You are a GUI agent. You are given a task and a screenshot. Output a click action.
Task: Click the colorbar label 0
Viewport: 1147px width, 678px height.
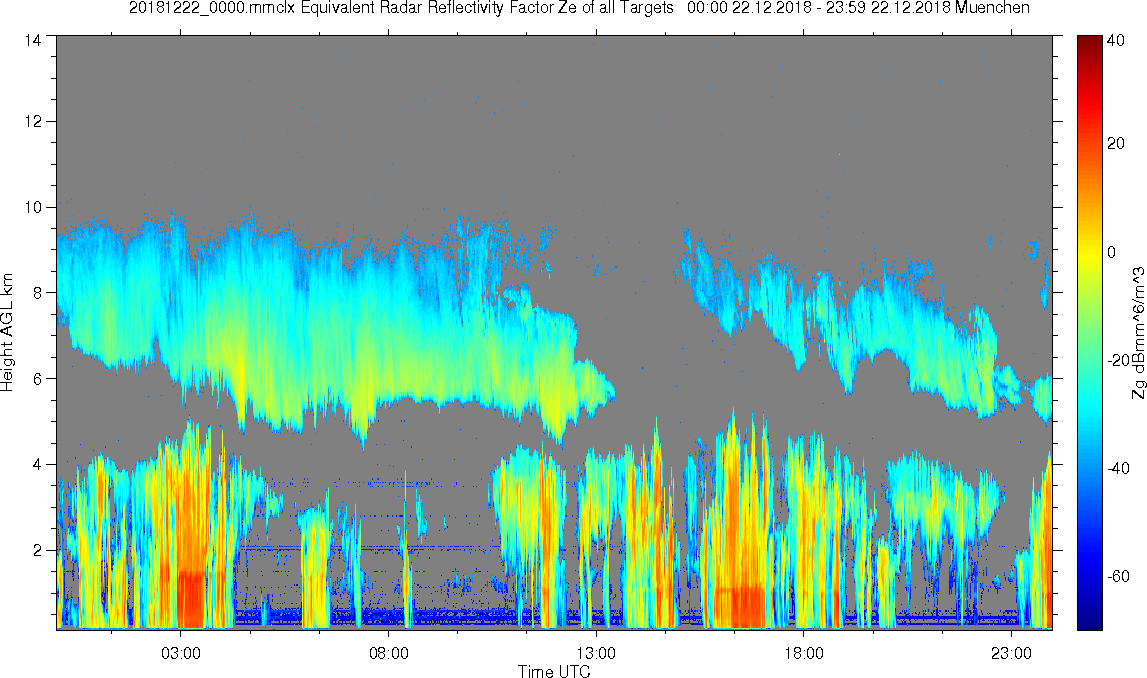[1112, 252]
